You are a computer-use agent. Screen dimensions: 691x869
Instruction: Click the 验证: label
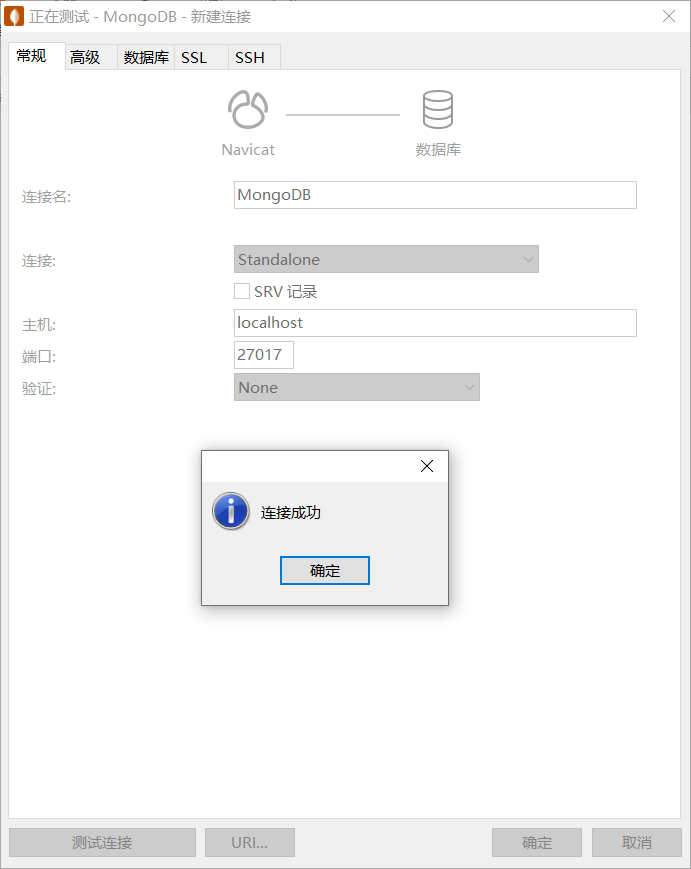tap(39, 389)
